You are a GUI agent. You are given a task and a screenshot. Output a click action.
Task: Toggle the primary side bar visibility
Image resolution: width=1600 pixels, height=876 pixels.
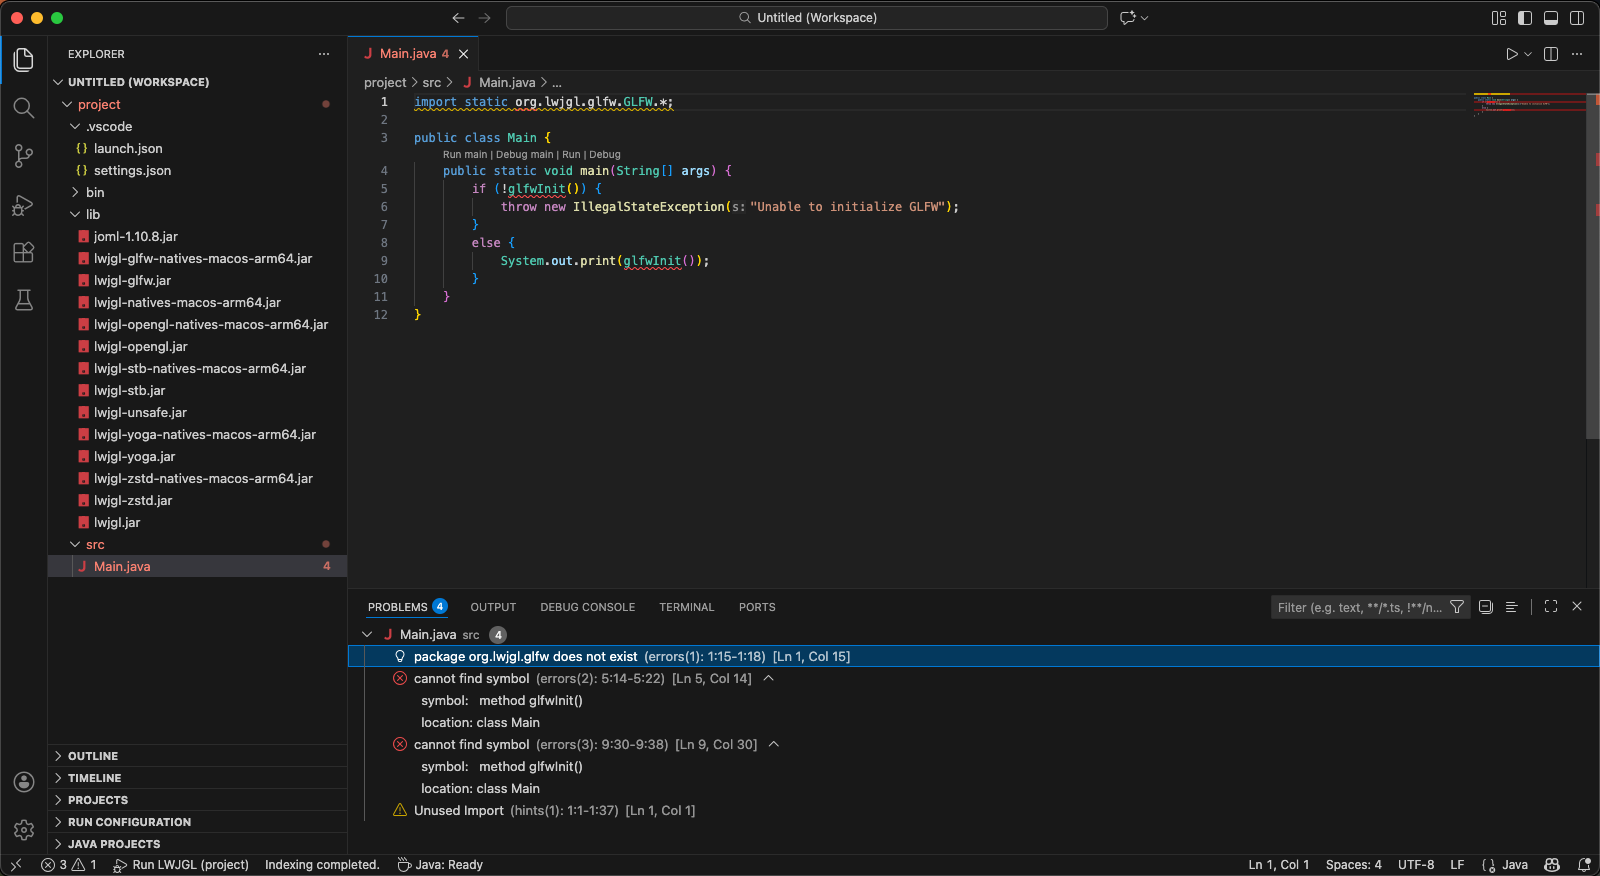(1525, 18)
